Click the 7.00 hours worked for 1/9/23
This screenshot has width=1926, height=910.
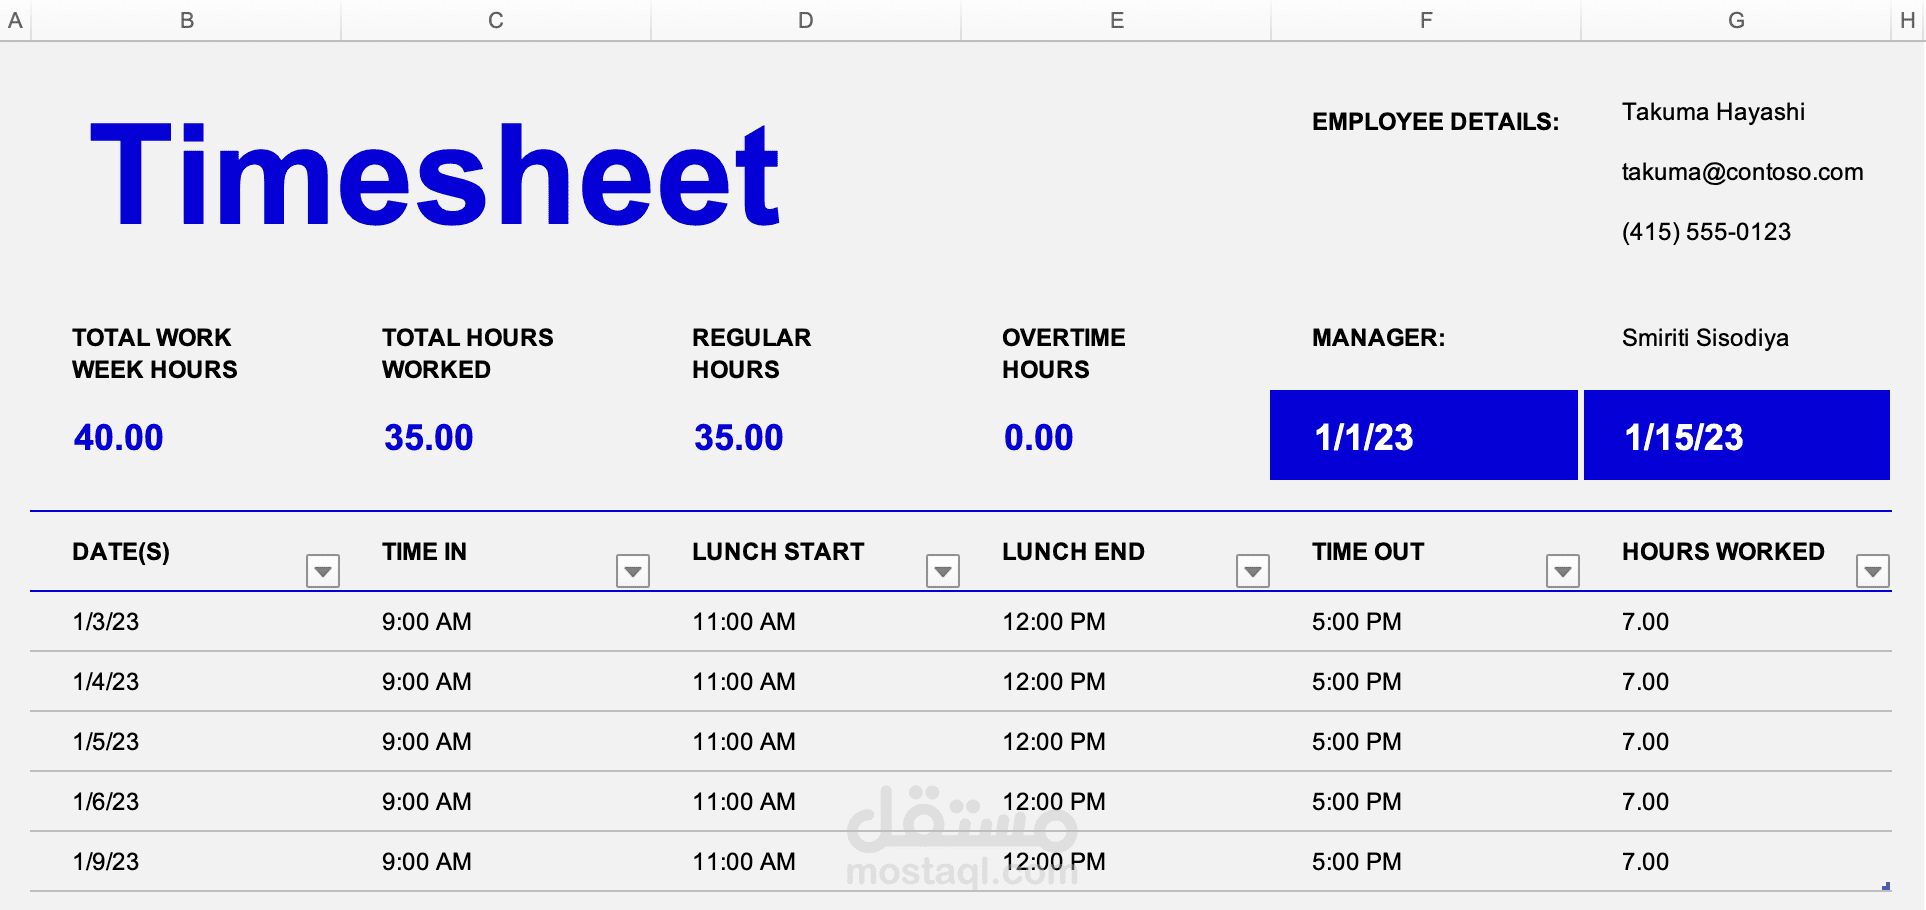(x=1645, y=862)
